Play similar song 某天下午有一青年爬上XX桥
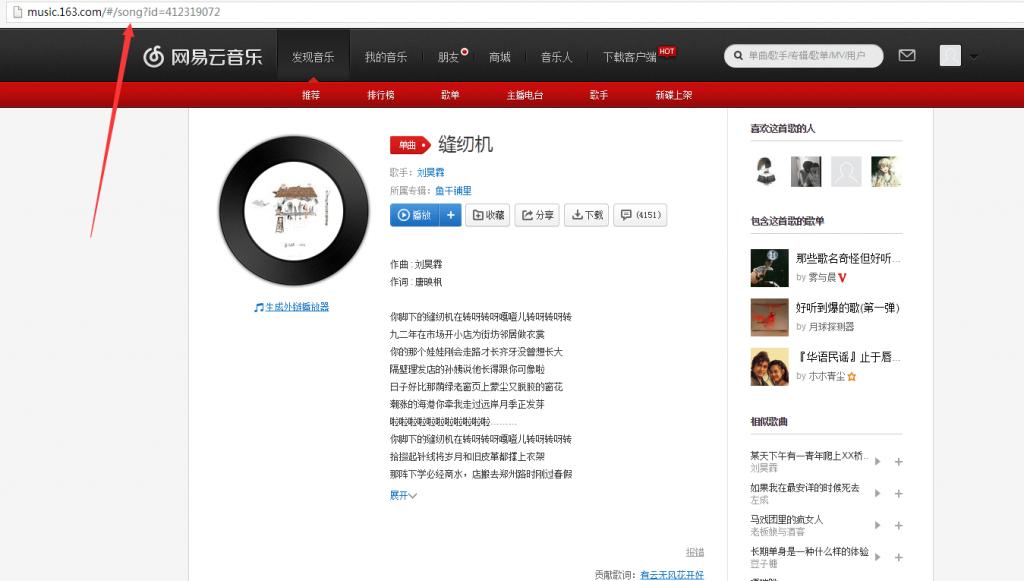1024x581 pixels. pyautogui.click(x=878, y=462)
